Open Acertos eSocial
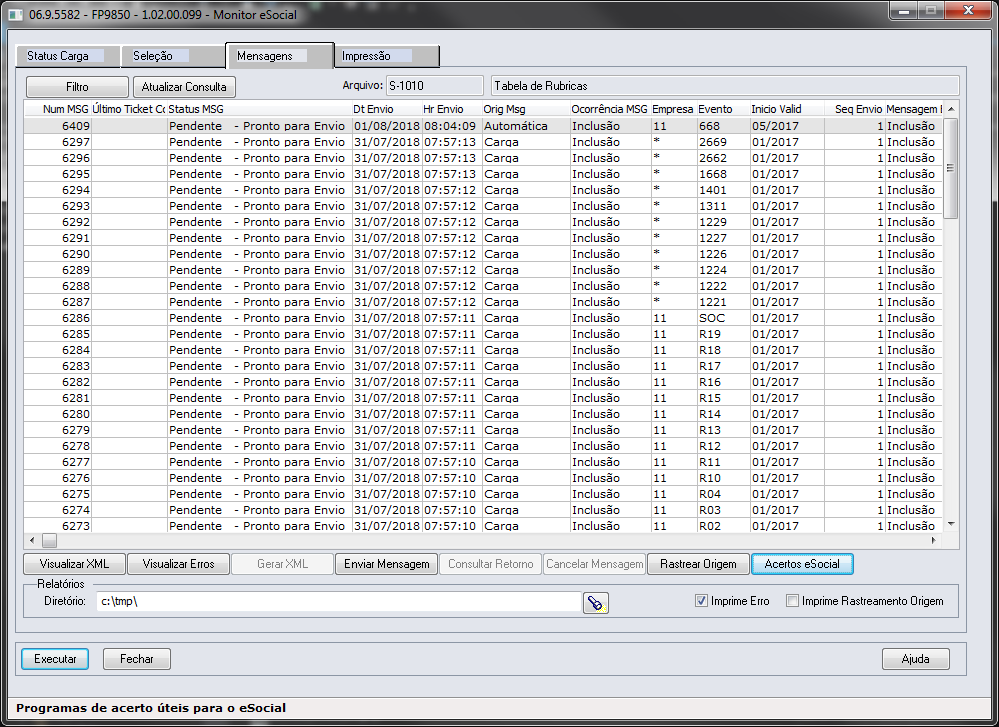Screen dimensions: 999x727 802,564
